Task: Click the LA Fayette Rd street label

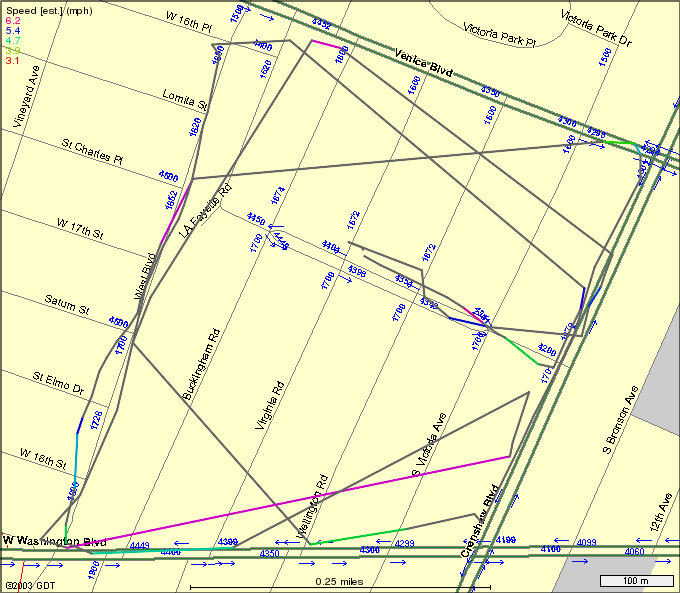Action: tap(206, 211)
